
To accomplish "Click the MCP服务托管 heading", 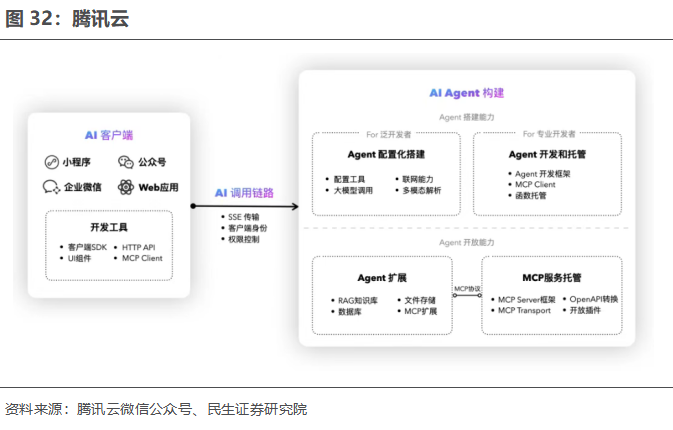I will pyautogui.click(x=552, y=278).
